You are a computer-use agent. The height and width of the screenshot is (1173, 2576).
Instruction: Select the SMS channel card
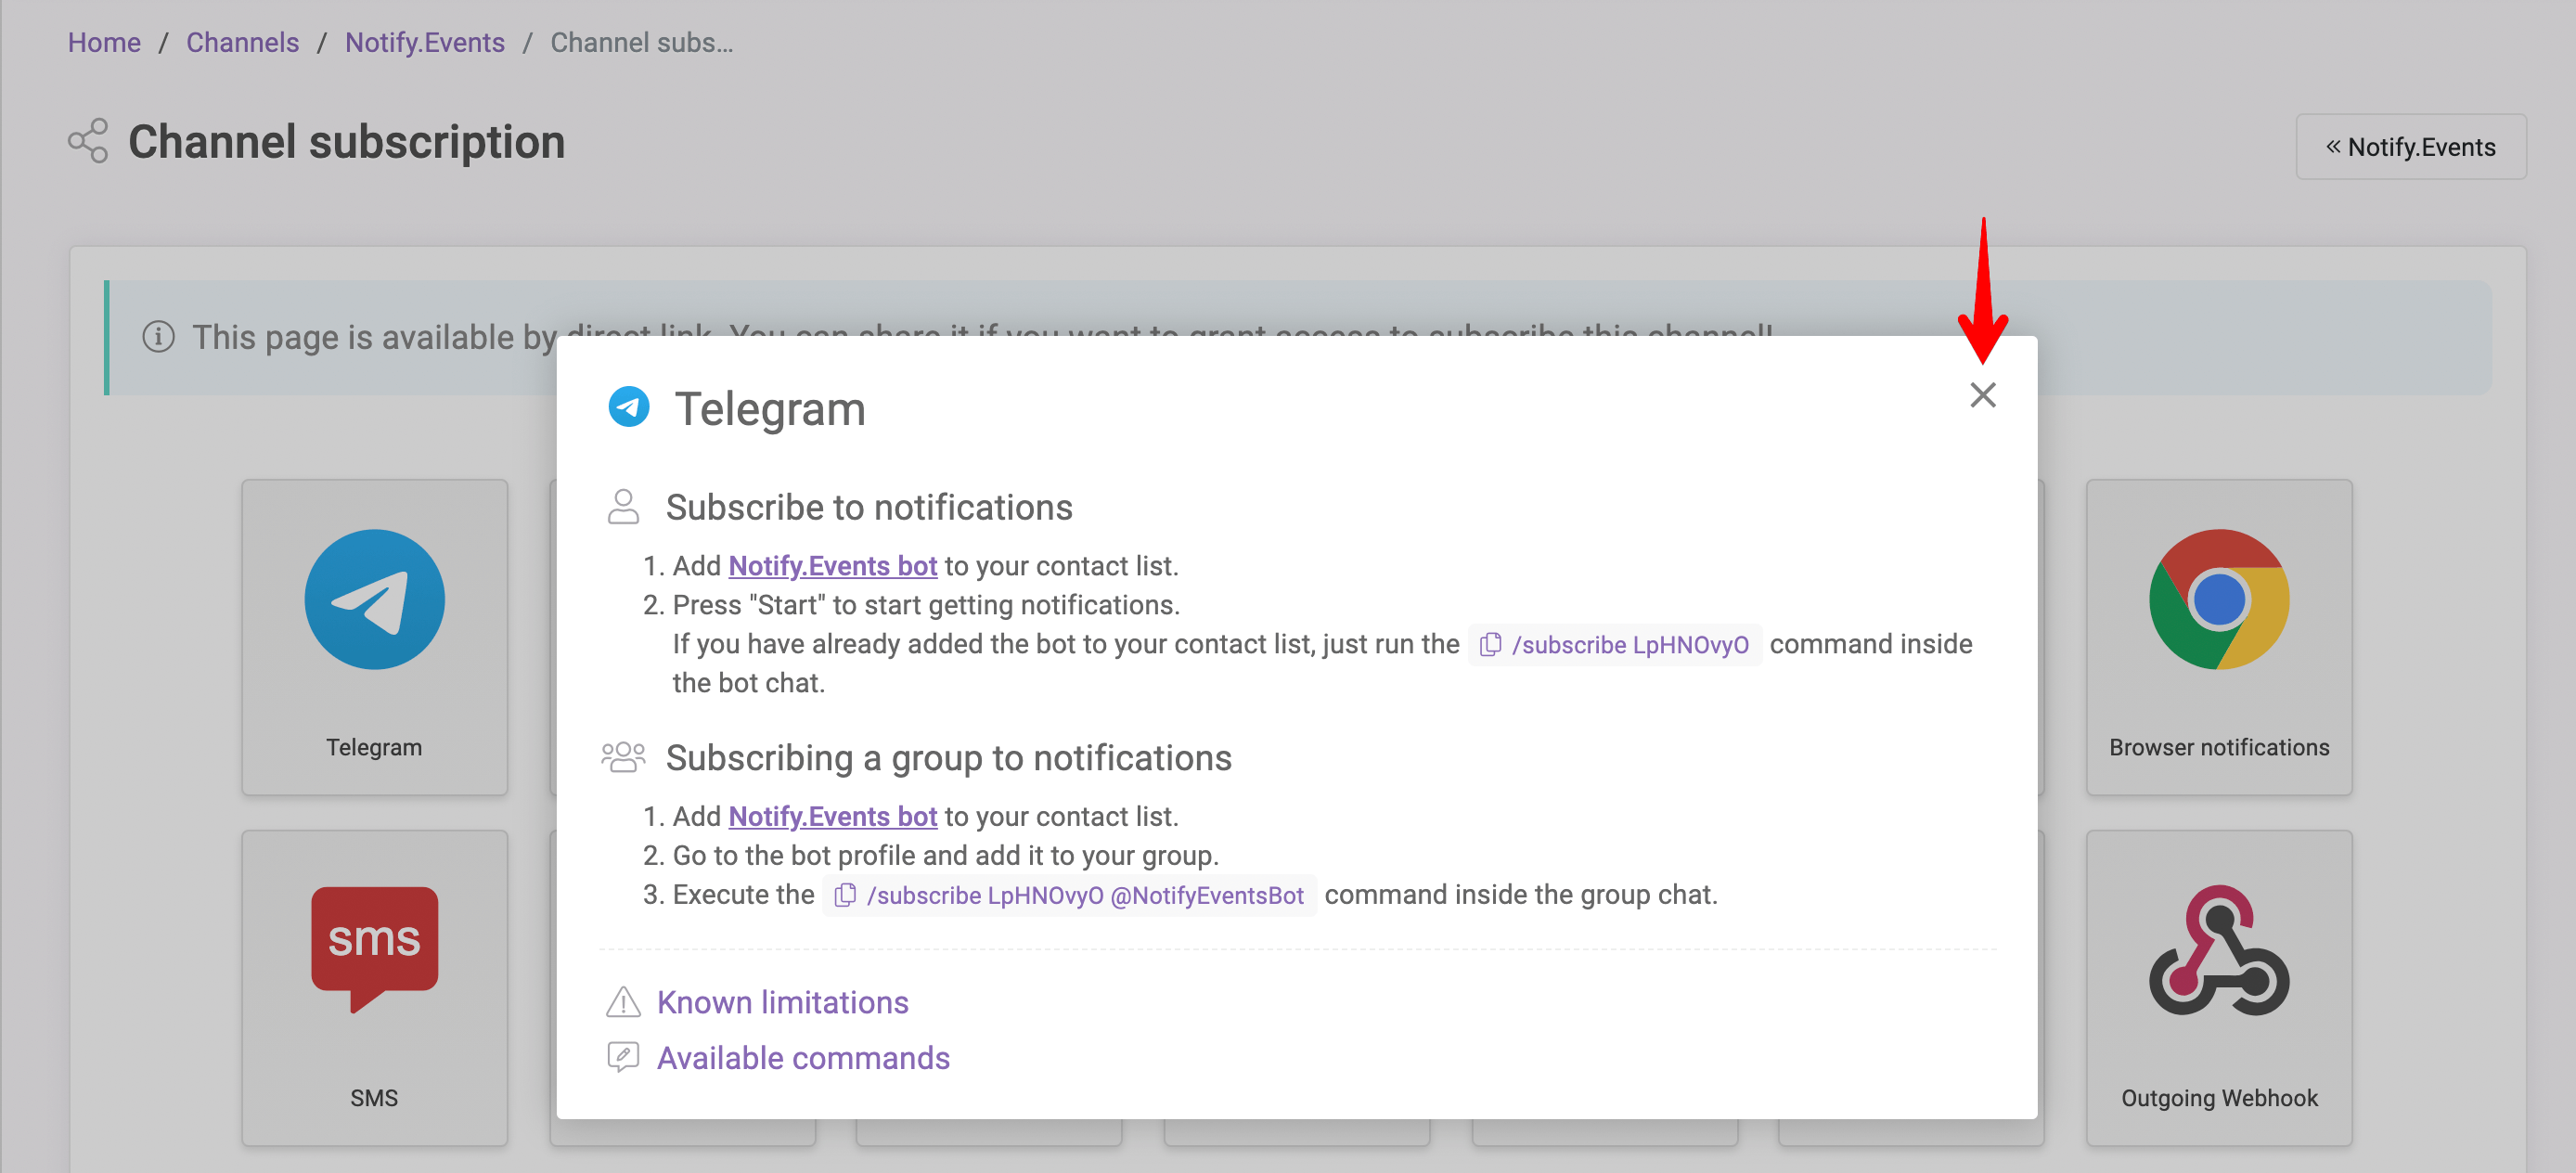374,988
